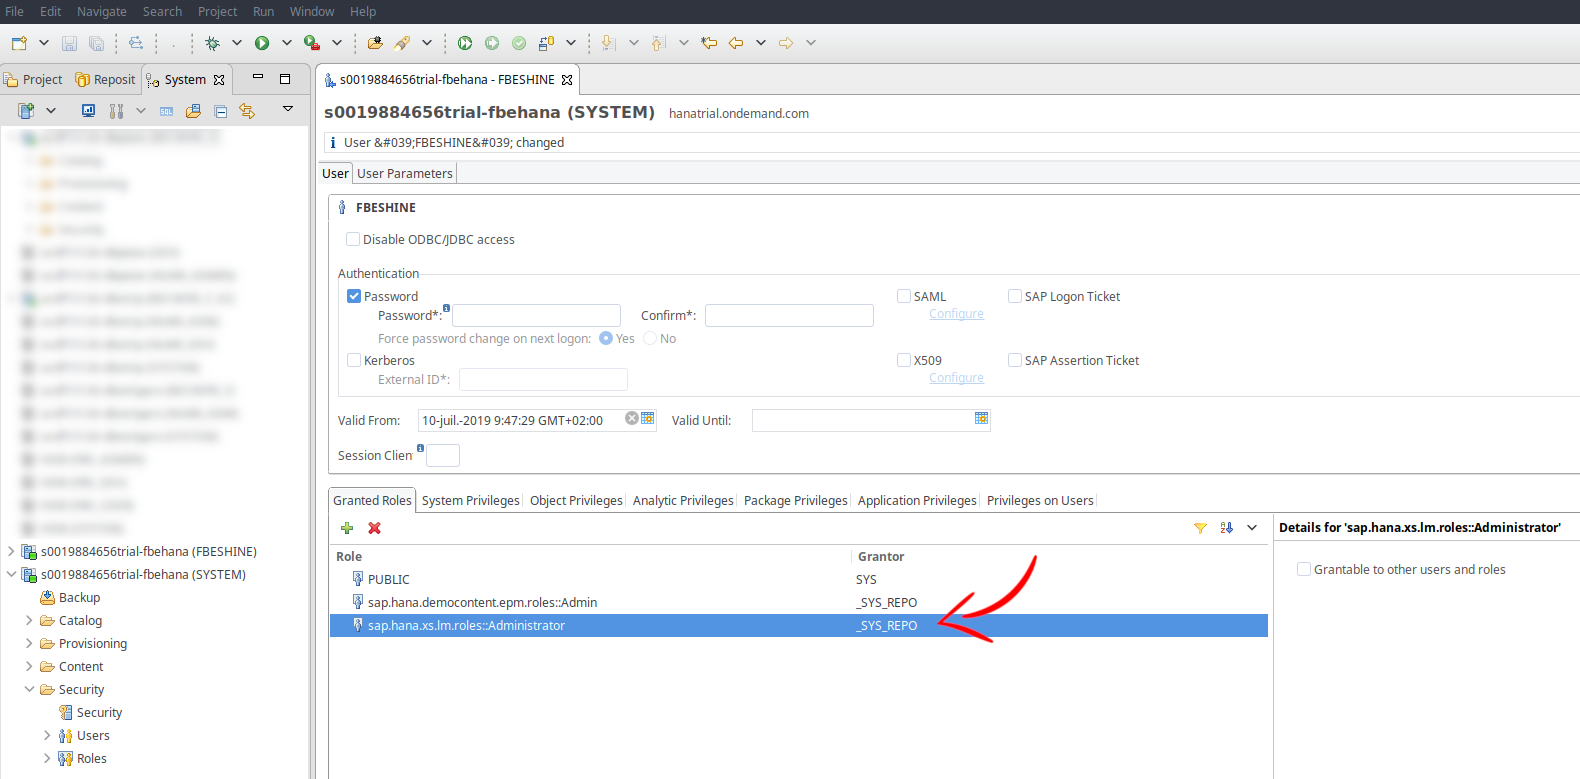1580x779 pixels.
Task: Click the Configure link under X509
Action: point(956,378)
